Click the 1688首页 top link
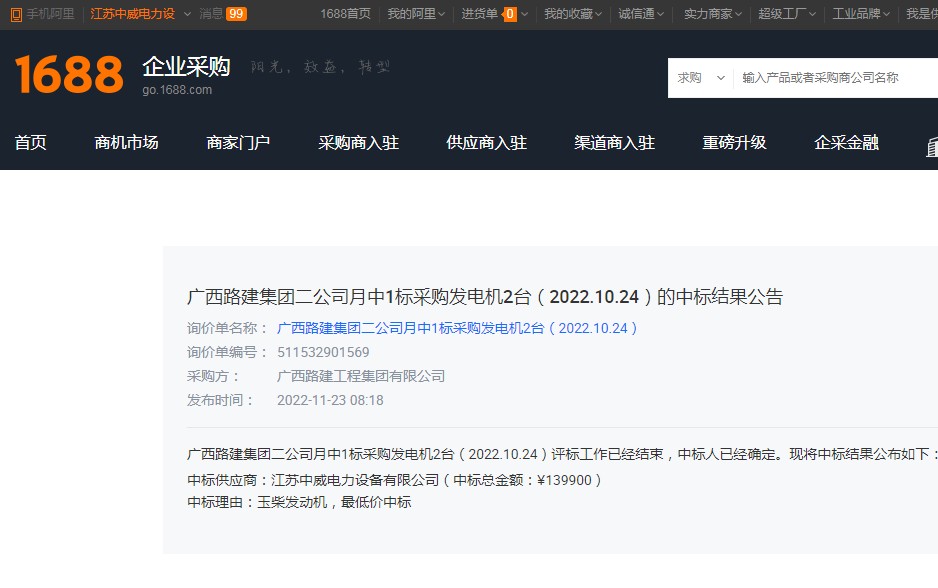This screenshot has height=588, width=938. click(345, 14)
